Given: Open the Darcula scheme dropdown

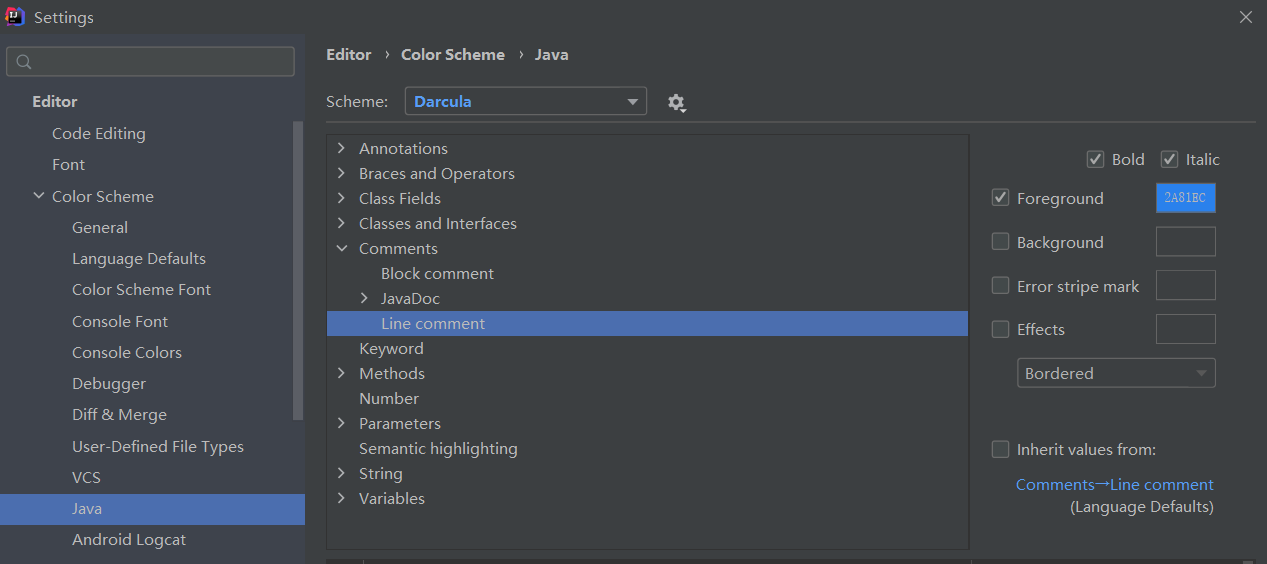Looking at the screenshot, I should (526, 102).
